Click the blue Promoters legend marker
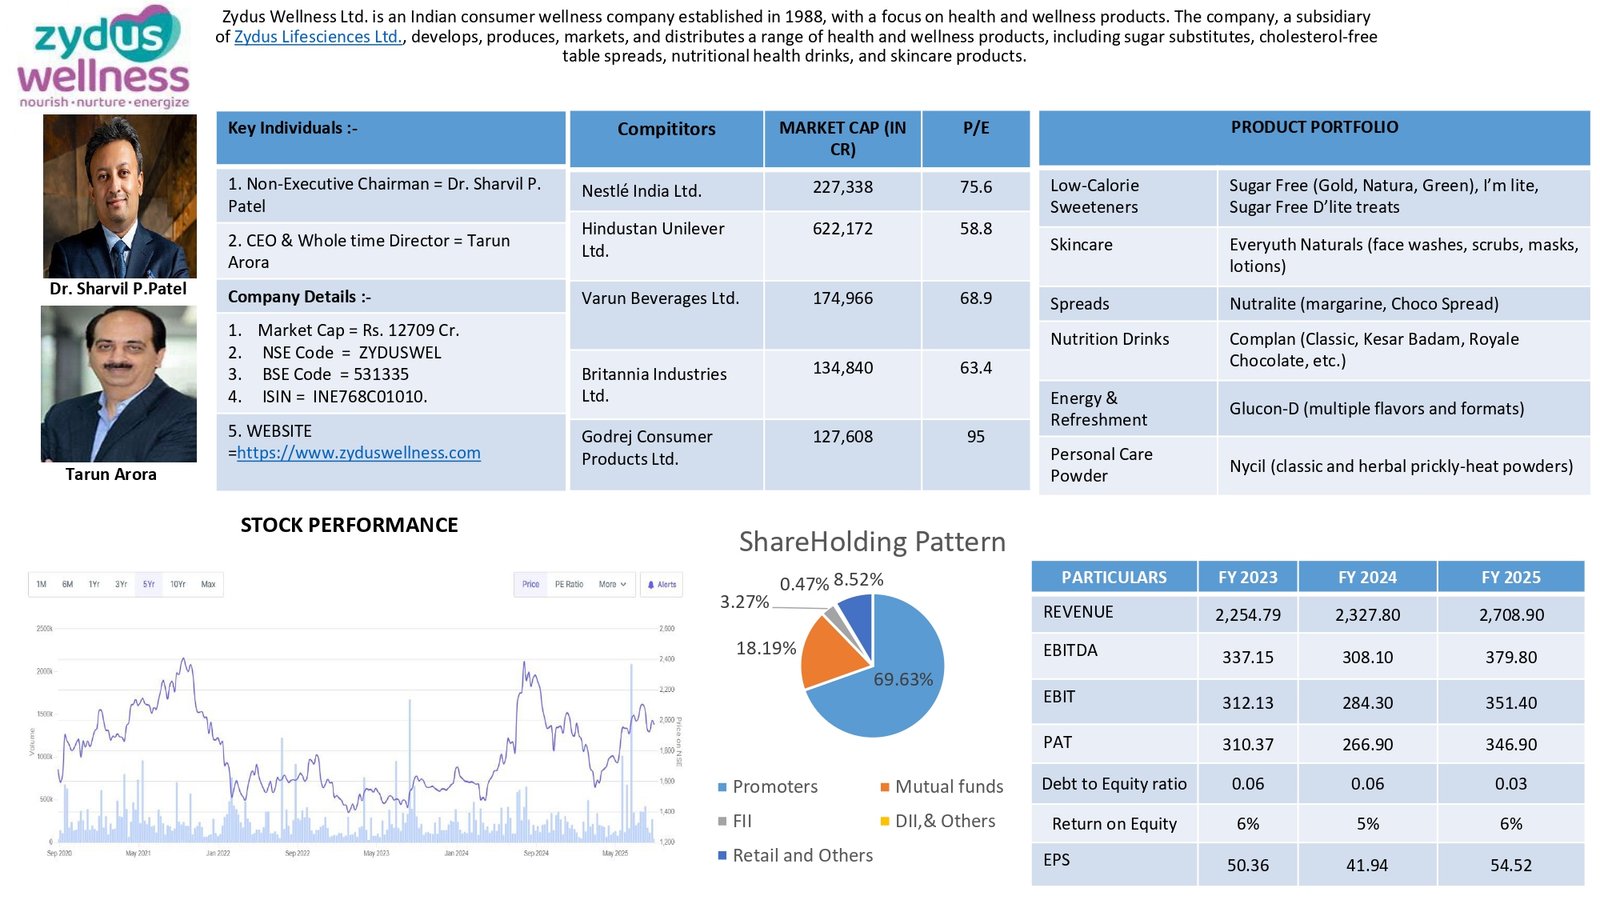Image resolution: width=1600 pixels, height=900 pixels. pos(722,787)
